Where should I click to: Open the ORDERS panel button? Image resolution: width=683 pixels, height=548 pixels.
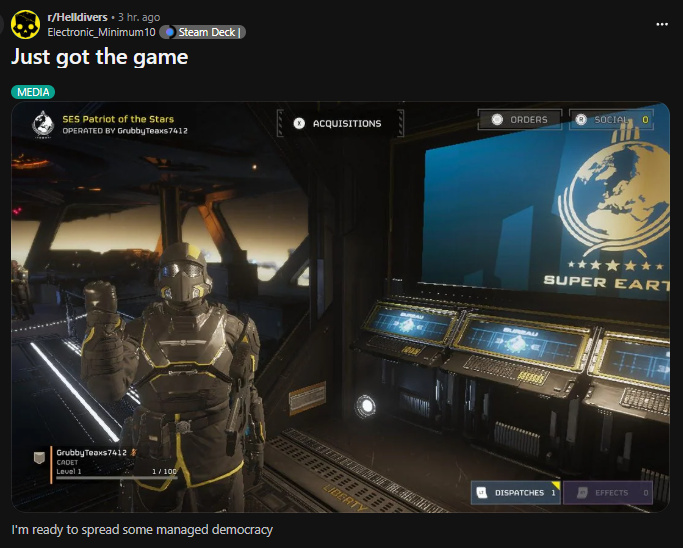pos(521,119)
